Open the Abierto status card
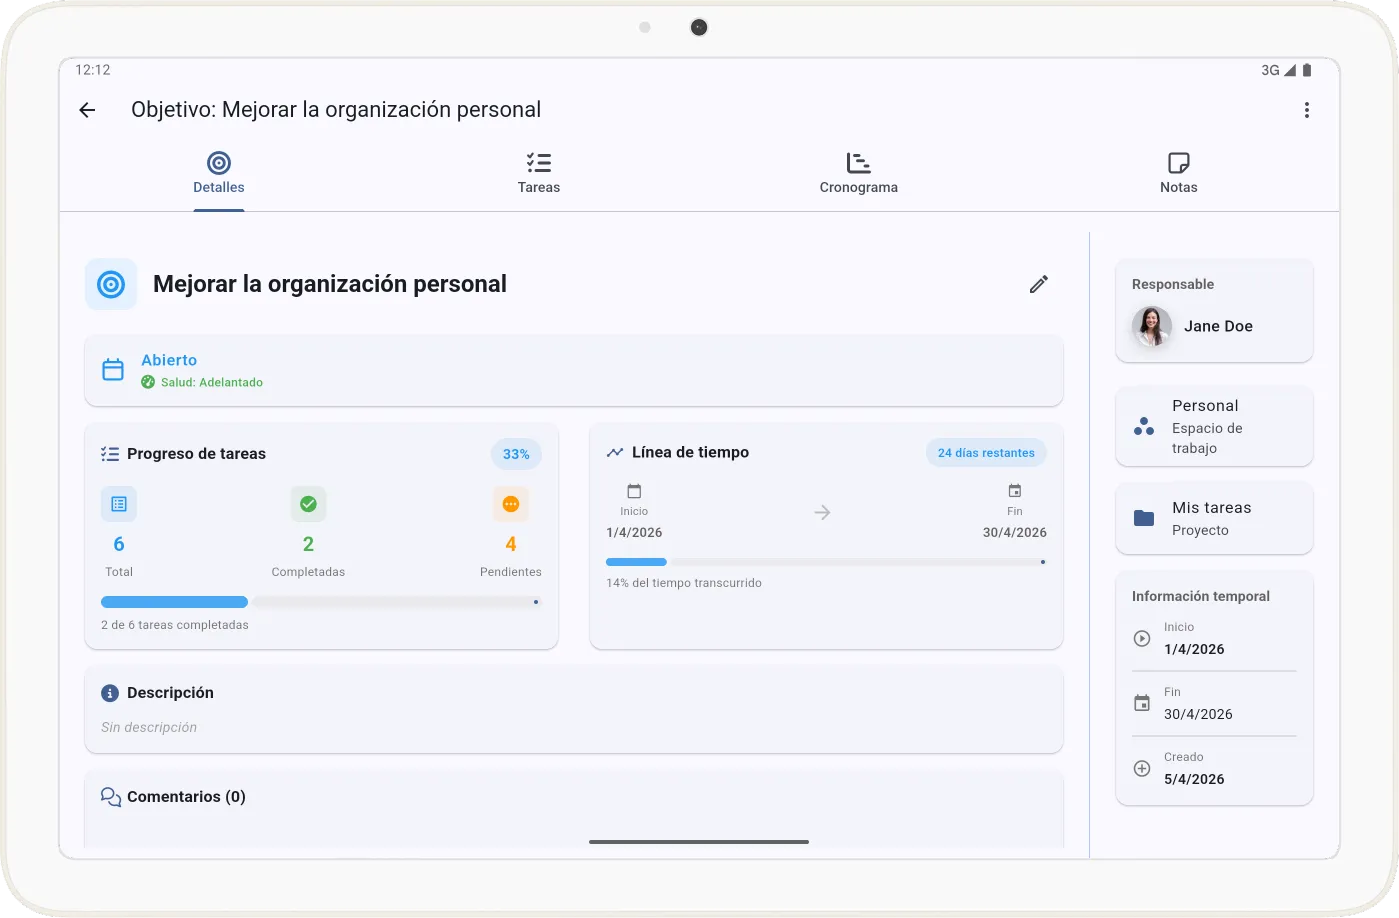 coord(574,370)
